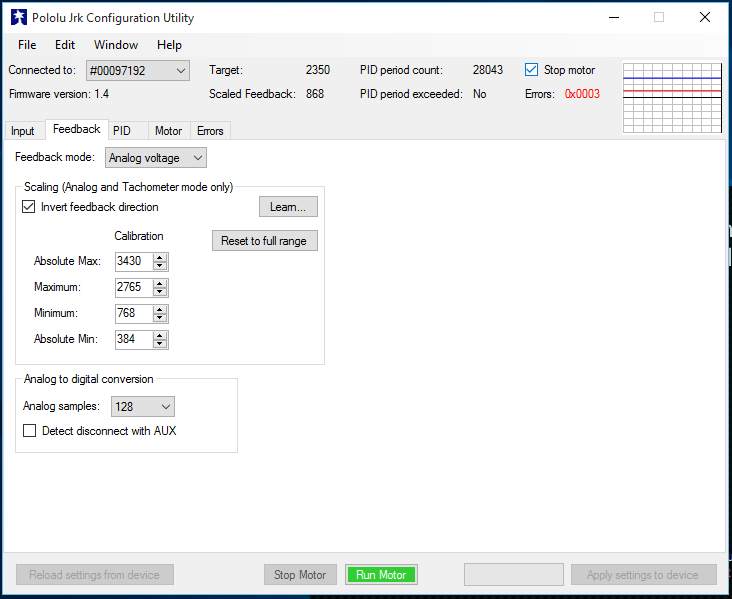Click the Scaled Feedback value 868

click(315, 94)
